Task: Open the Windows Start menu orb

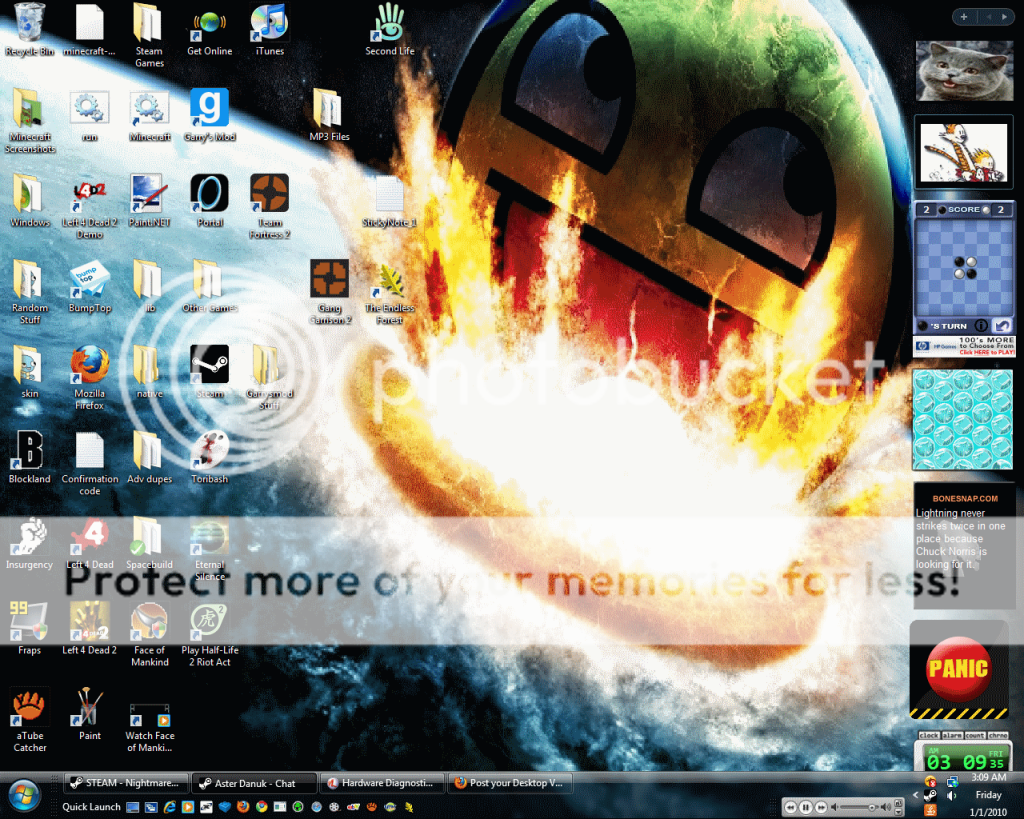Action: 25,796
